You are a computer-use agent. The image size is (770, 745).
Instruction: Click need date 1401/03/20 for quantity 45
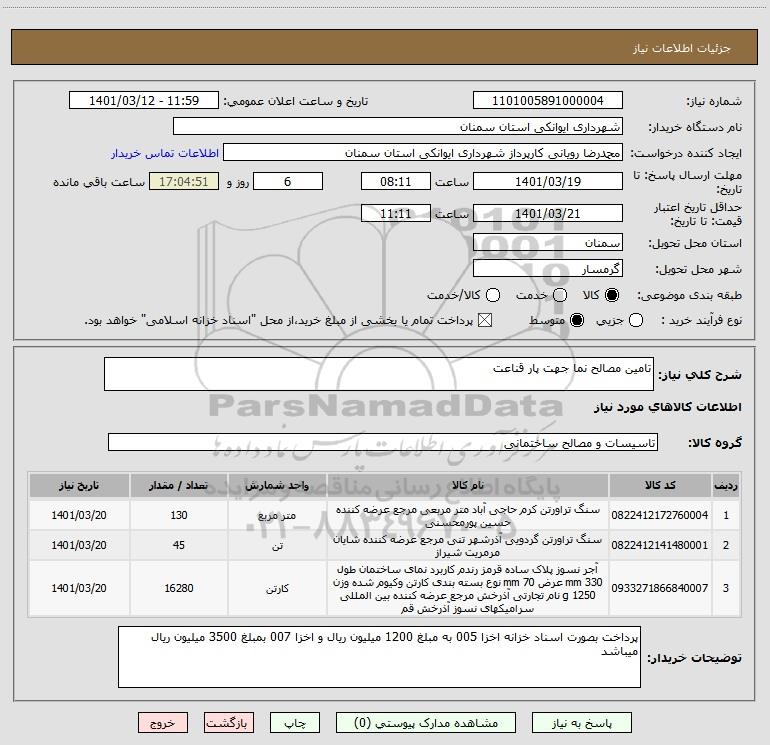79,545
